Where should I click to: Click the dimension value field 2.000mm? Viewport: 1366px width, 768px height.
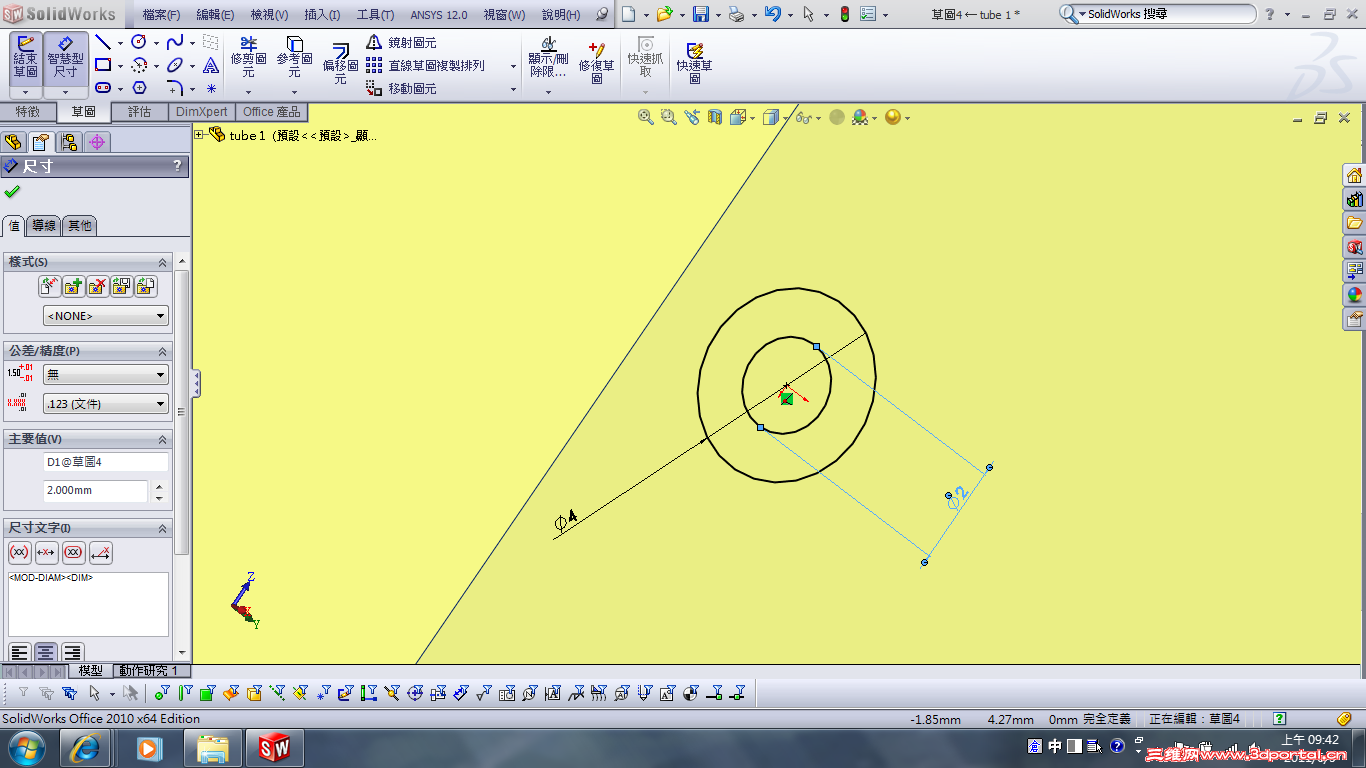point(96,491)
